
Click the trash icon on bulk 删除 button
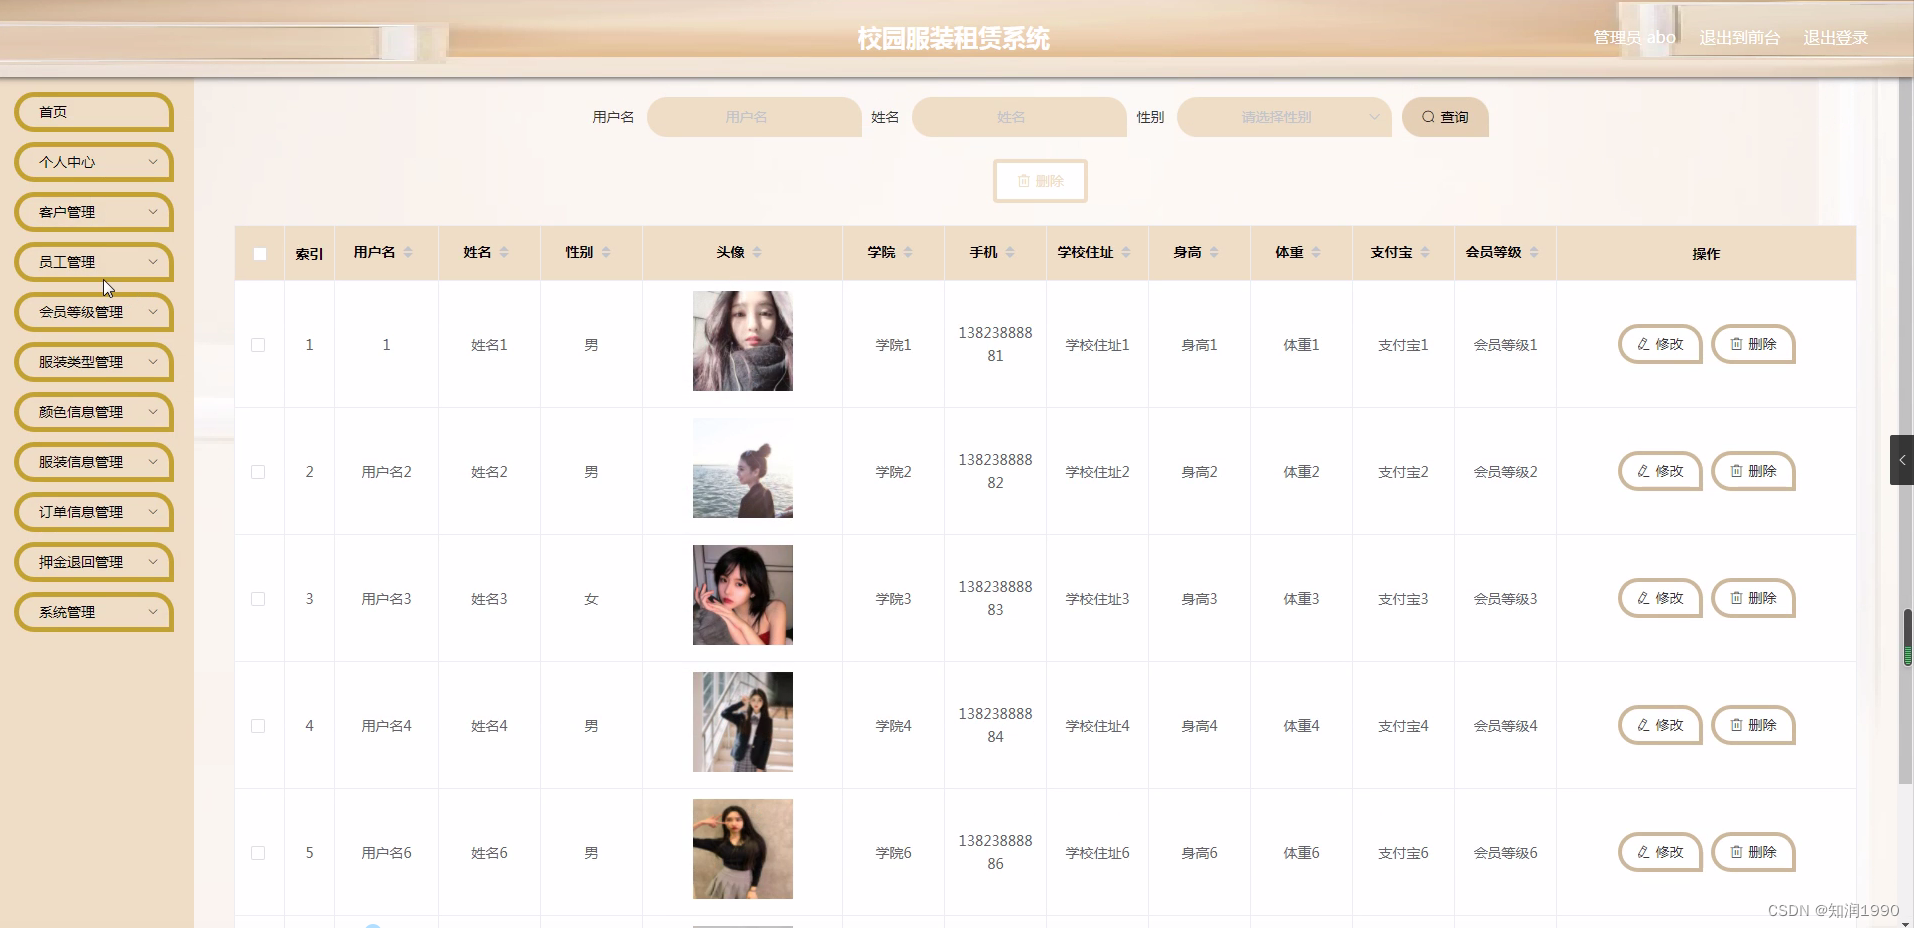[1024, 181]
